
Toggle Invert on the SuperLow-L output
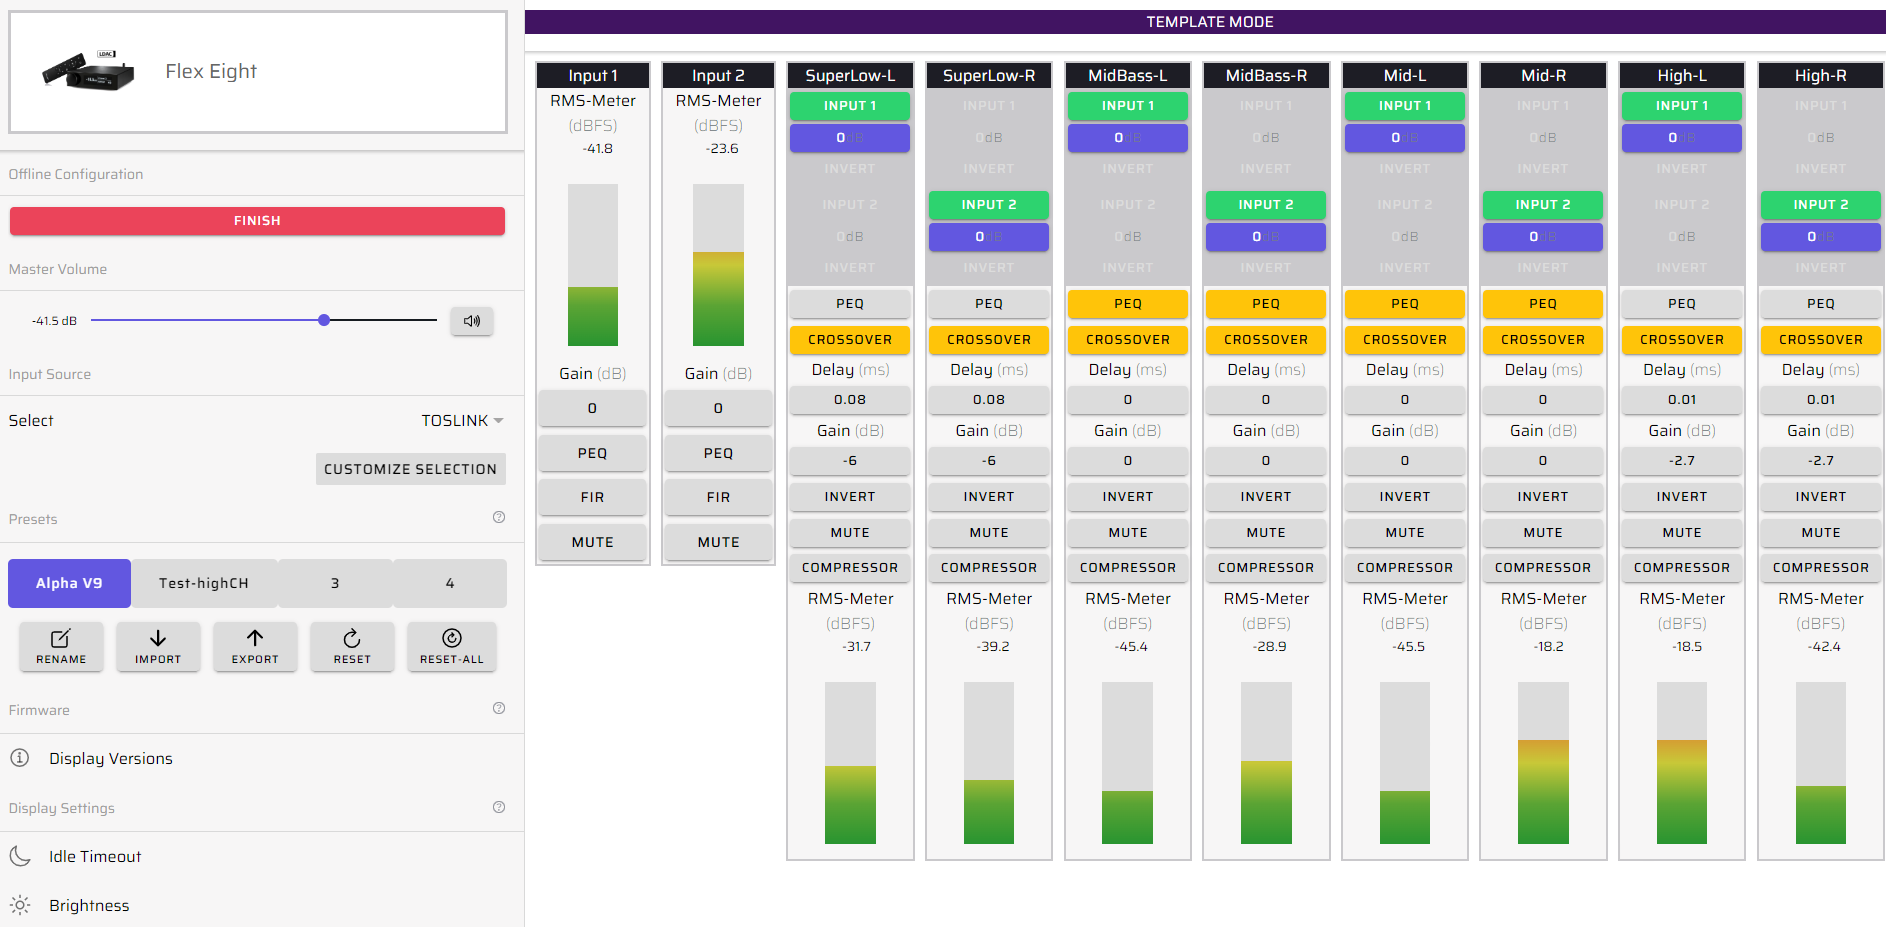point(849,497)
